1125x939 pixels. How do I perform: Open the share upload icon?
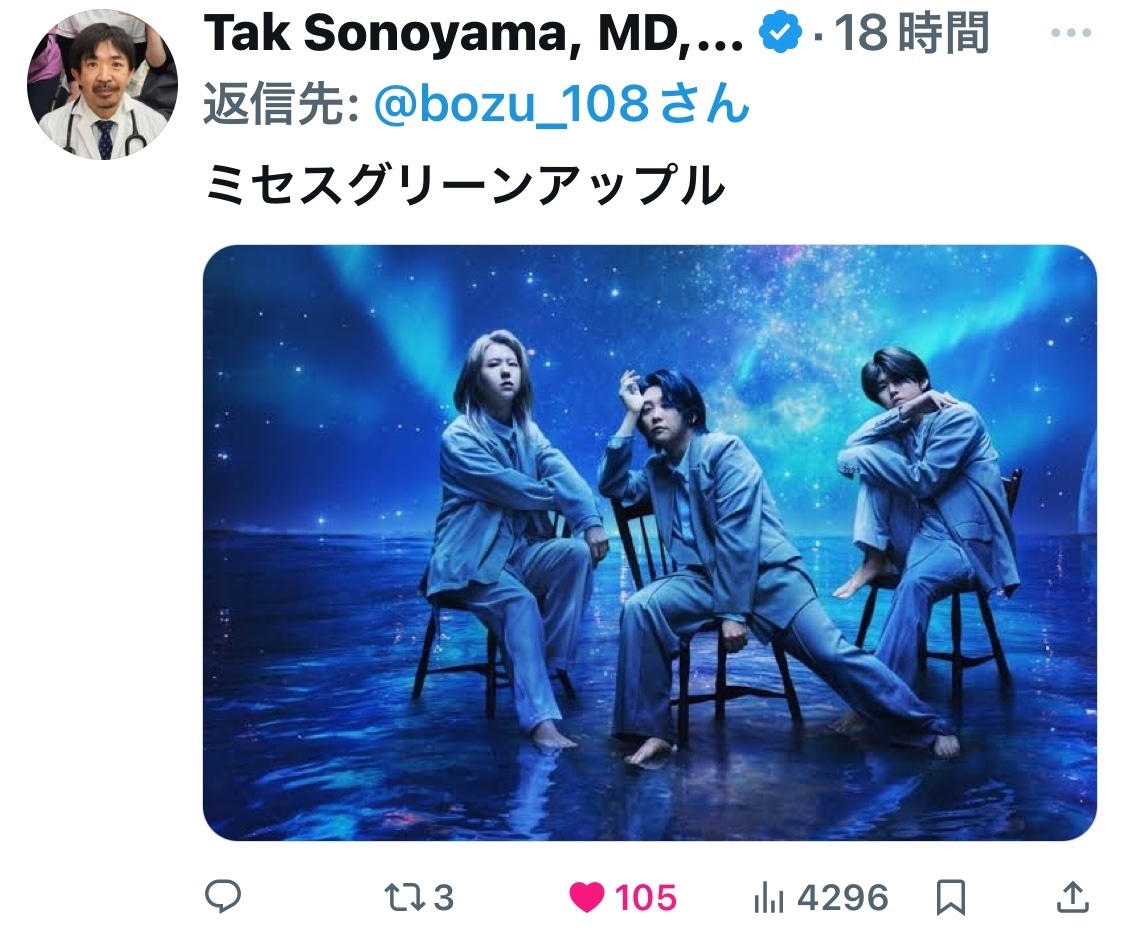coord(1073,897)
